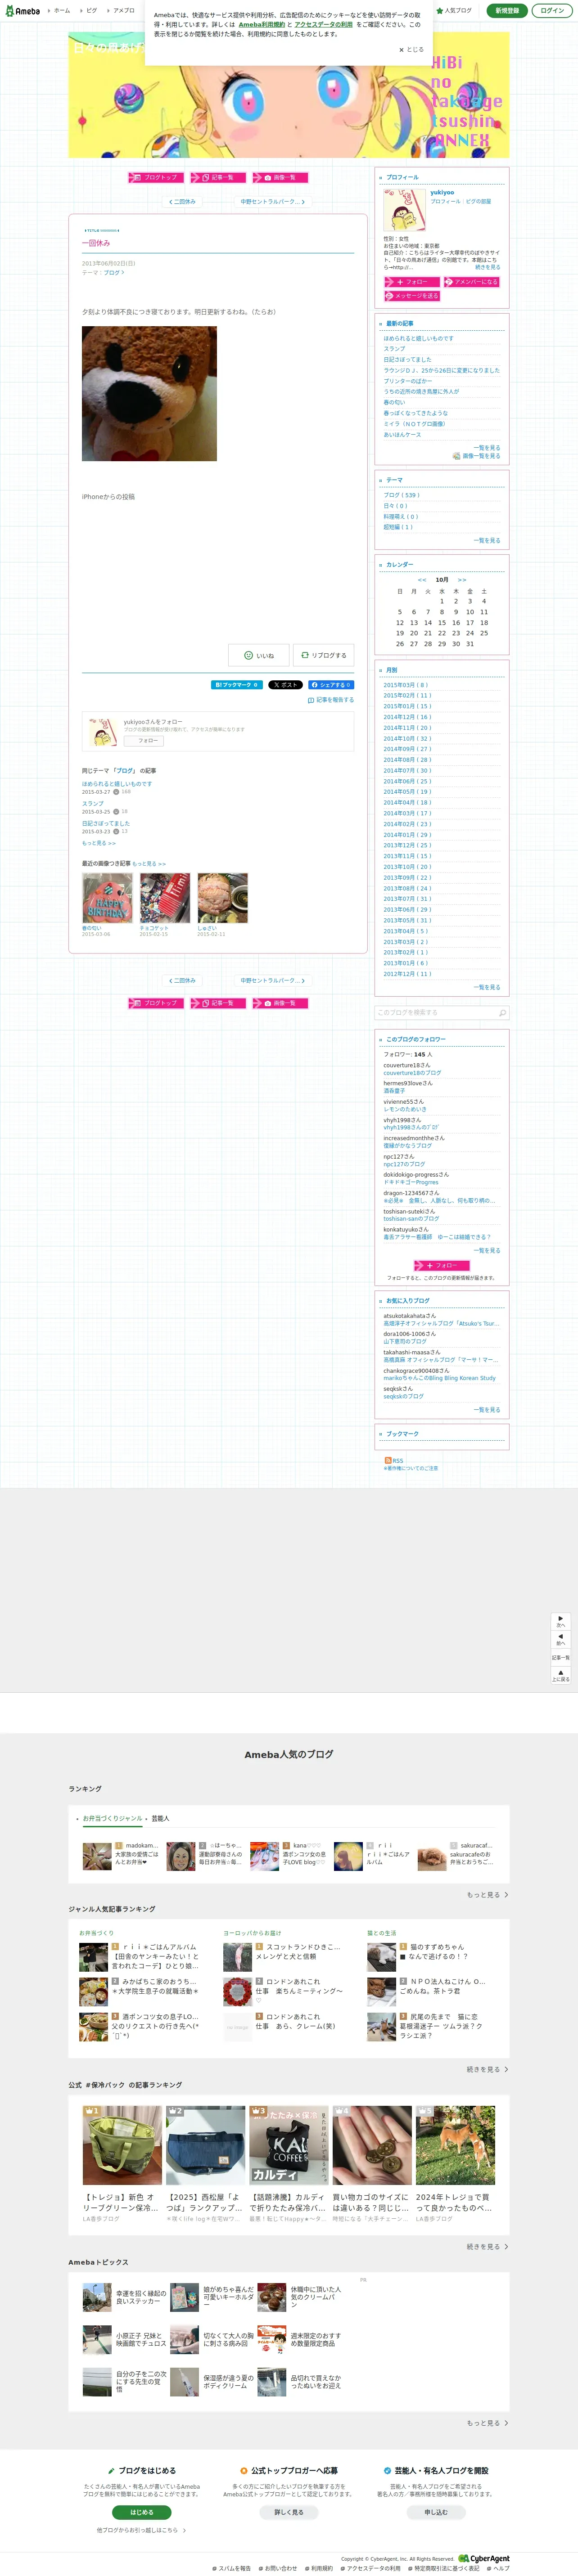Click the 申し込む button
578x2576 pixels.
click(x=436, y=2511)
